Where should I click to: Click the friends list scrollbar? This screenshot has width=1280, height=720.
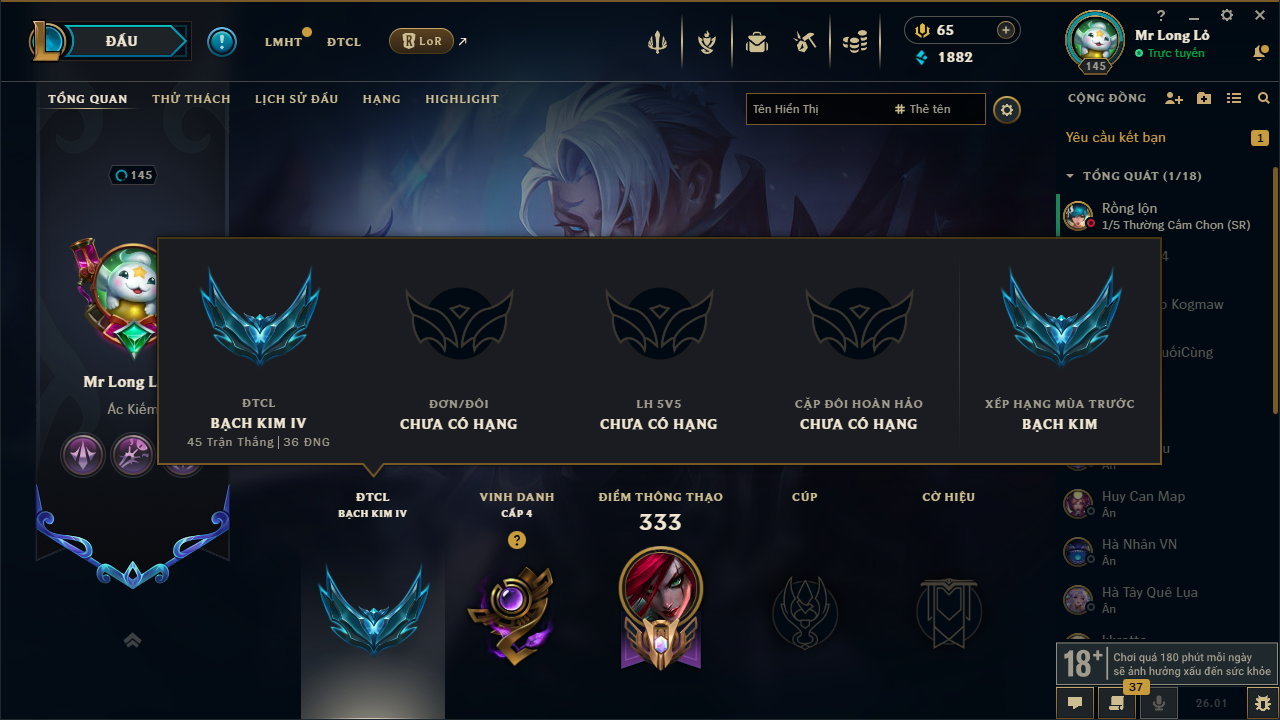(x=1275, y=290)
